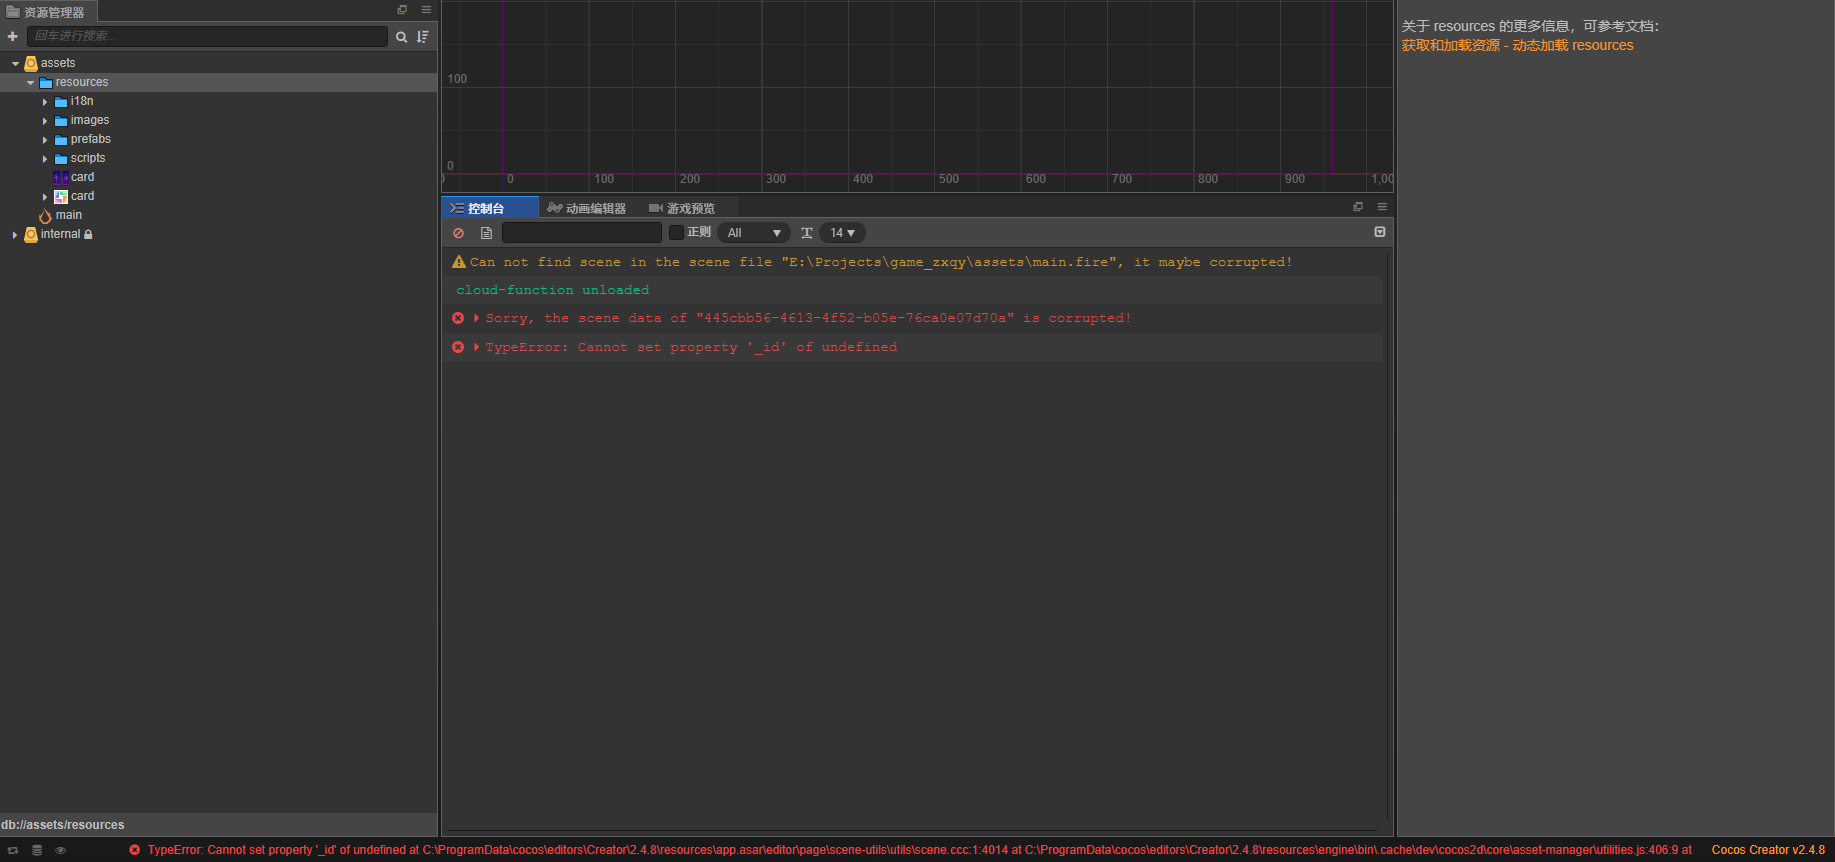Expand the TypeError log entry details
The height and width of the screenshot is (862, 1835).
tap(476, 347)
